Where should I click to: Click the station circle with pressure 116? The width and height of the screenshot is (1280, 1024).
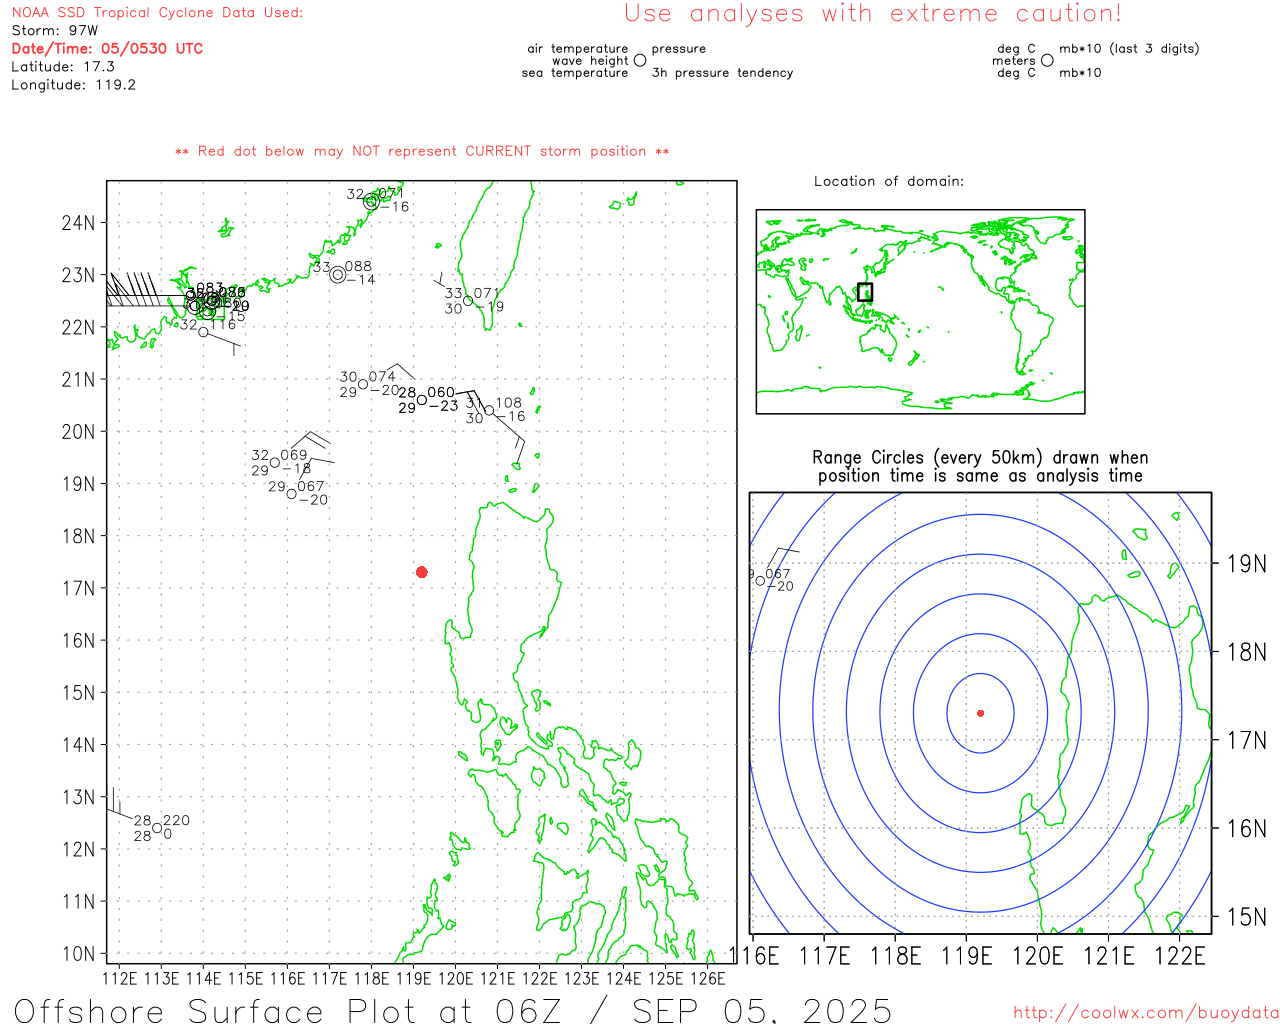pos(203,332)
